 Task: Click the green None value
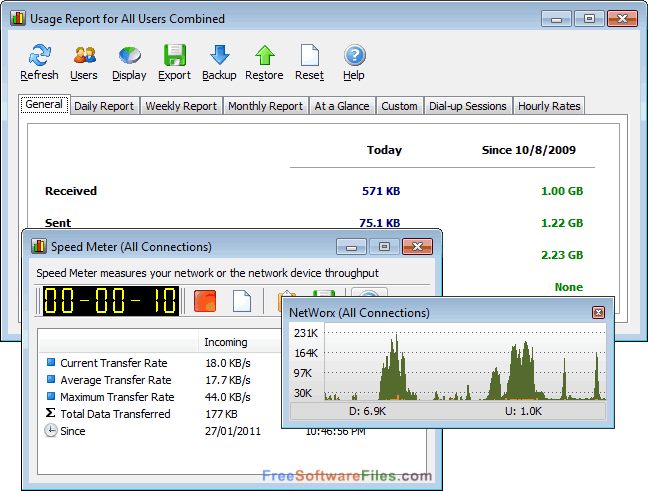(569, 287)
